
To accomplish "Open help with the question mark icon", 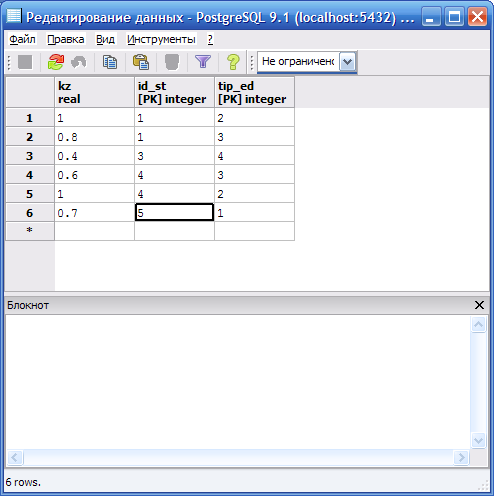I will point(233,62).
